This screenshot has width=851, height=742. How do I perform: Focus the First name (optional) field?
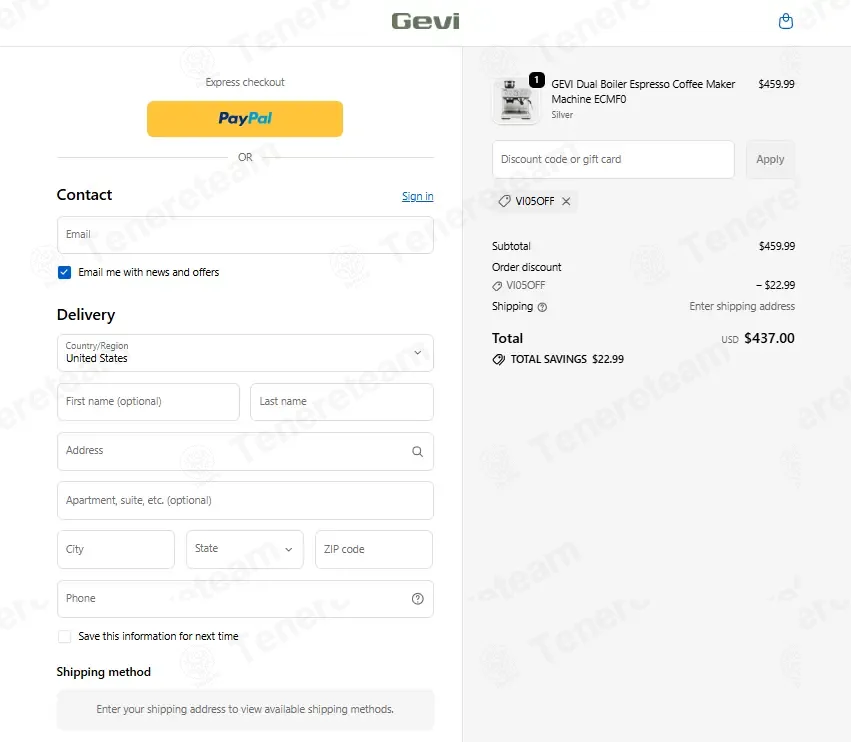pyautogui.click(x=148, y=402)
